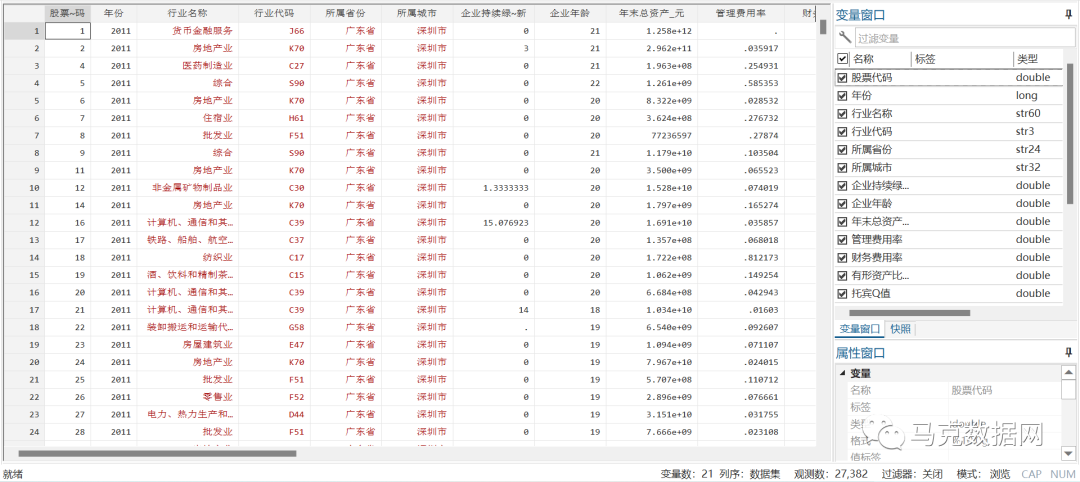Click the cell containing 医药制造业
Viewport: 1080px width, 482px height.
187,66
